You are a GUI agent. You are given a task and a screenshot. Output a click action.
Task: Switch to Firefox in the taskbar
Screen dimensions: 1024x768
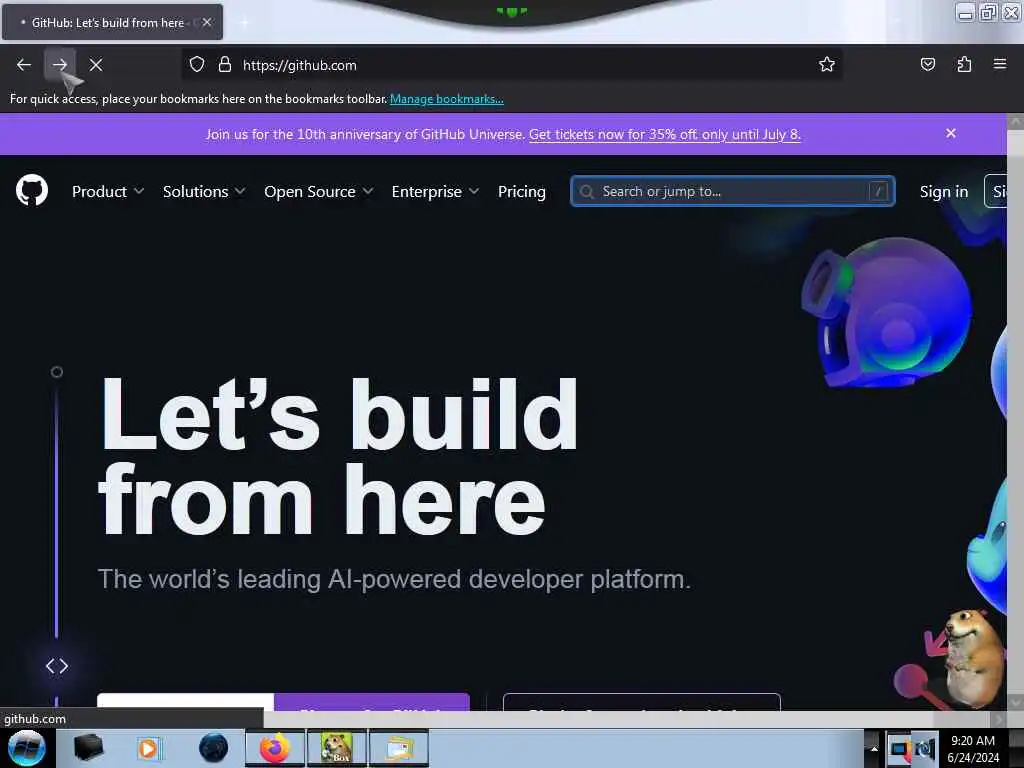click(x=275, y=748)
